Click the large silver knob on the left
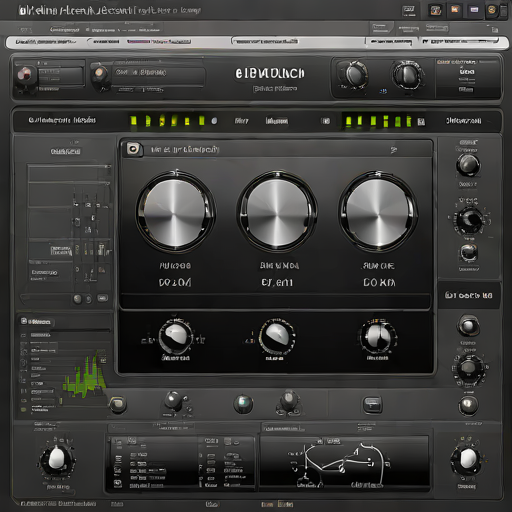Screen dimensions: 512x512 pyautogui.click(x=175, y=212)
